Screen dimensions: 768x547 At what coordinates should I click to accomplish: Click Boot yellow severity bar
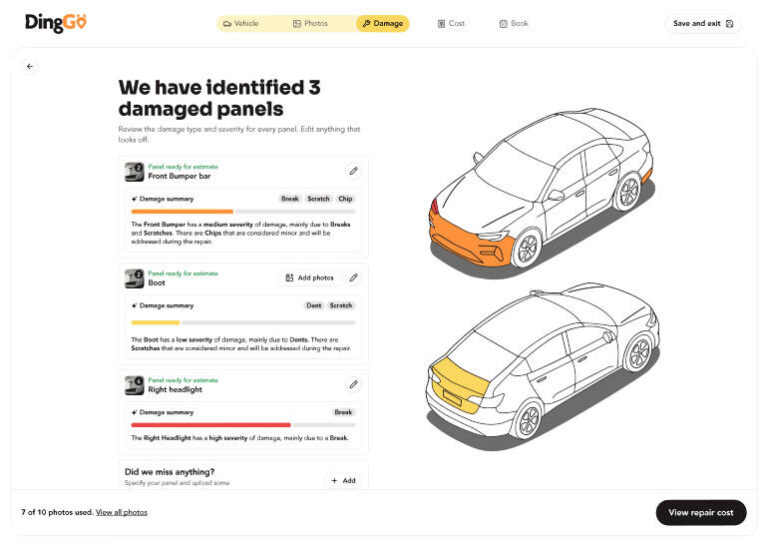pos(155,323)
